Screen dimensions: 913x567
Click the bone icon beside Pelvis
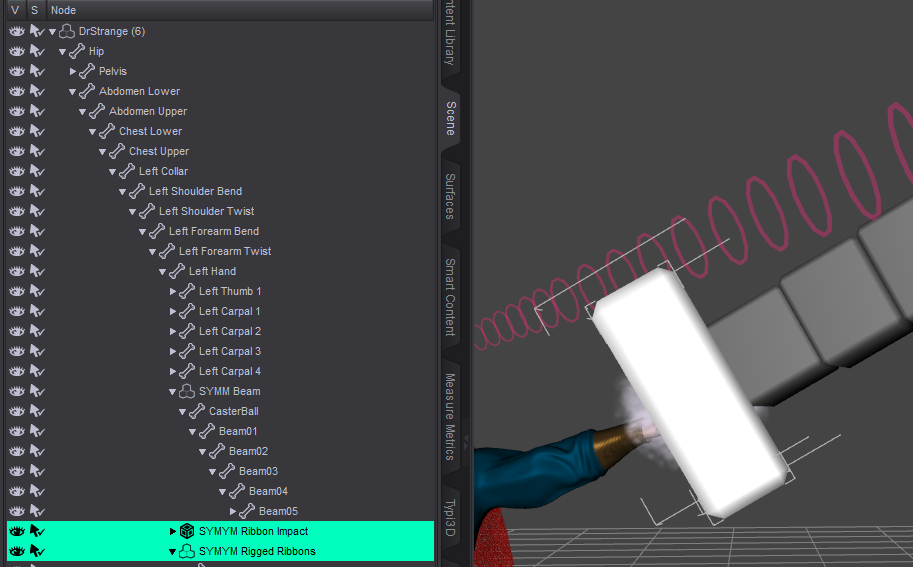pos(87,71)
